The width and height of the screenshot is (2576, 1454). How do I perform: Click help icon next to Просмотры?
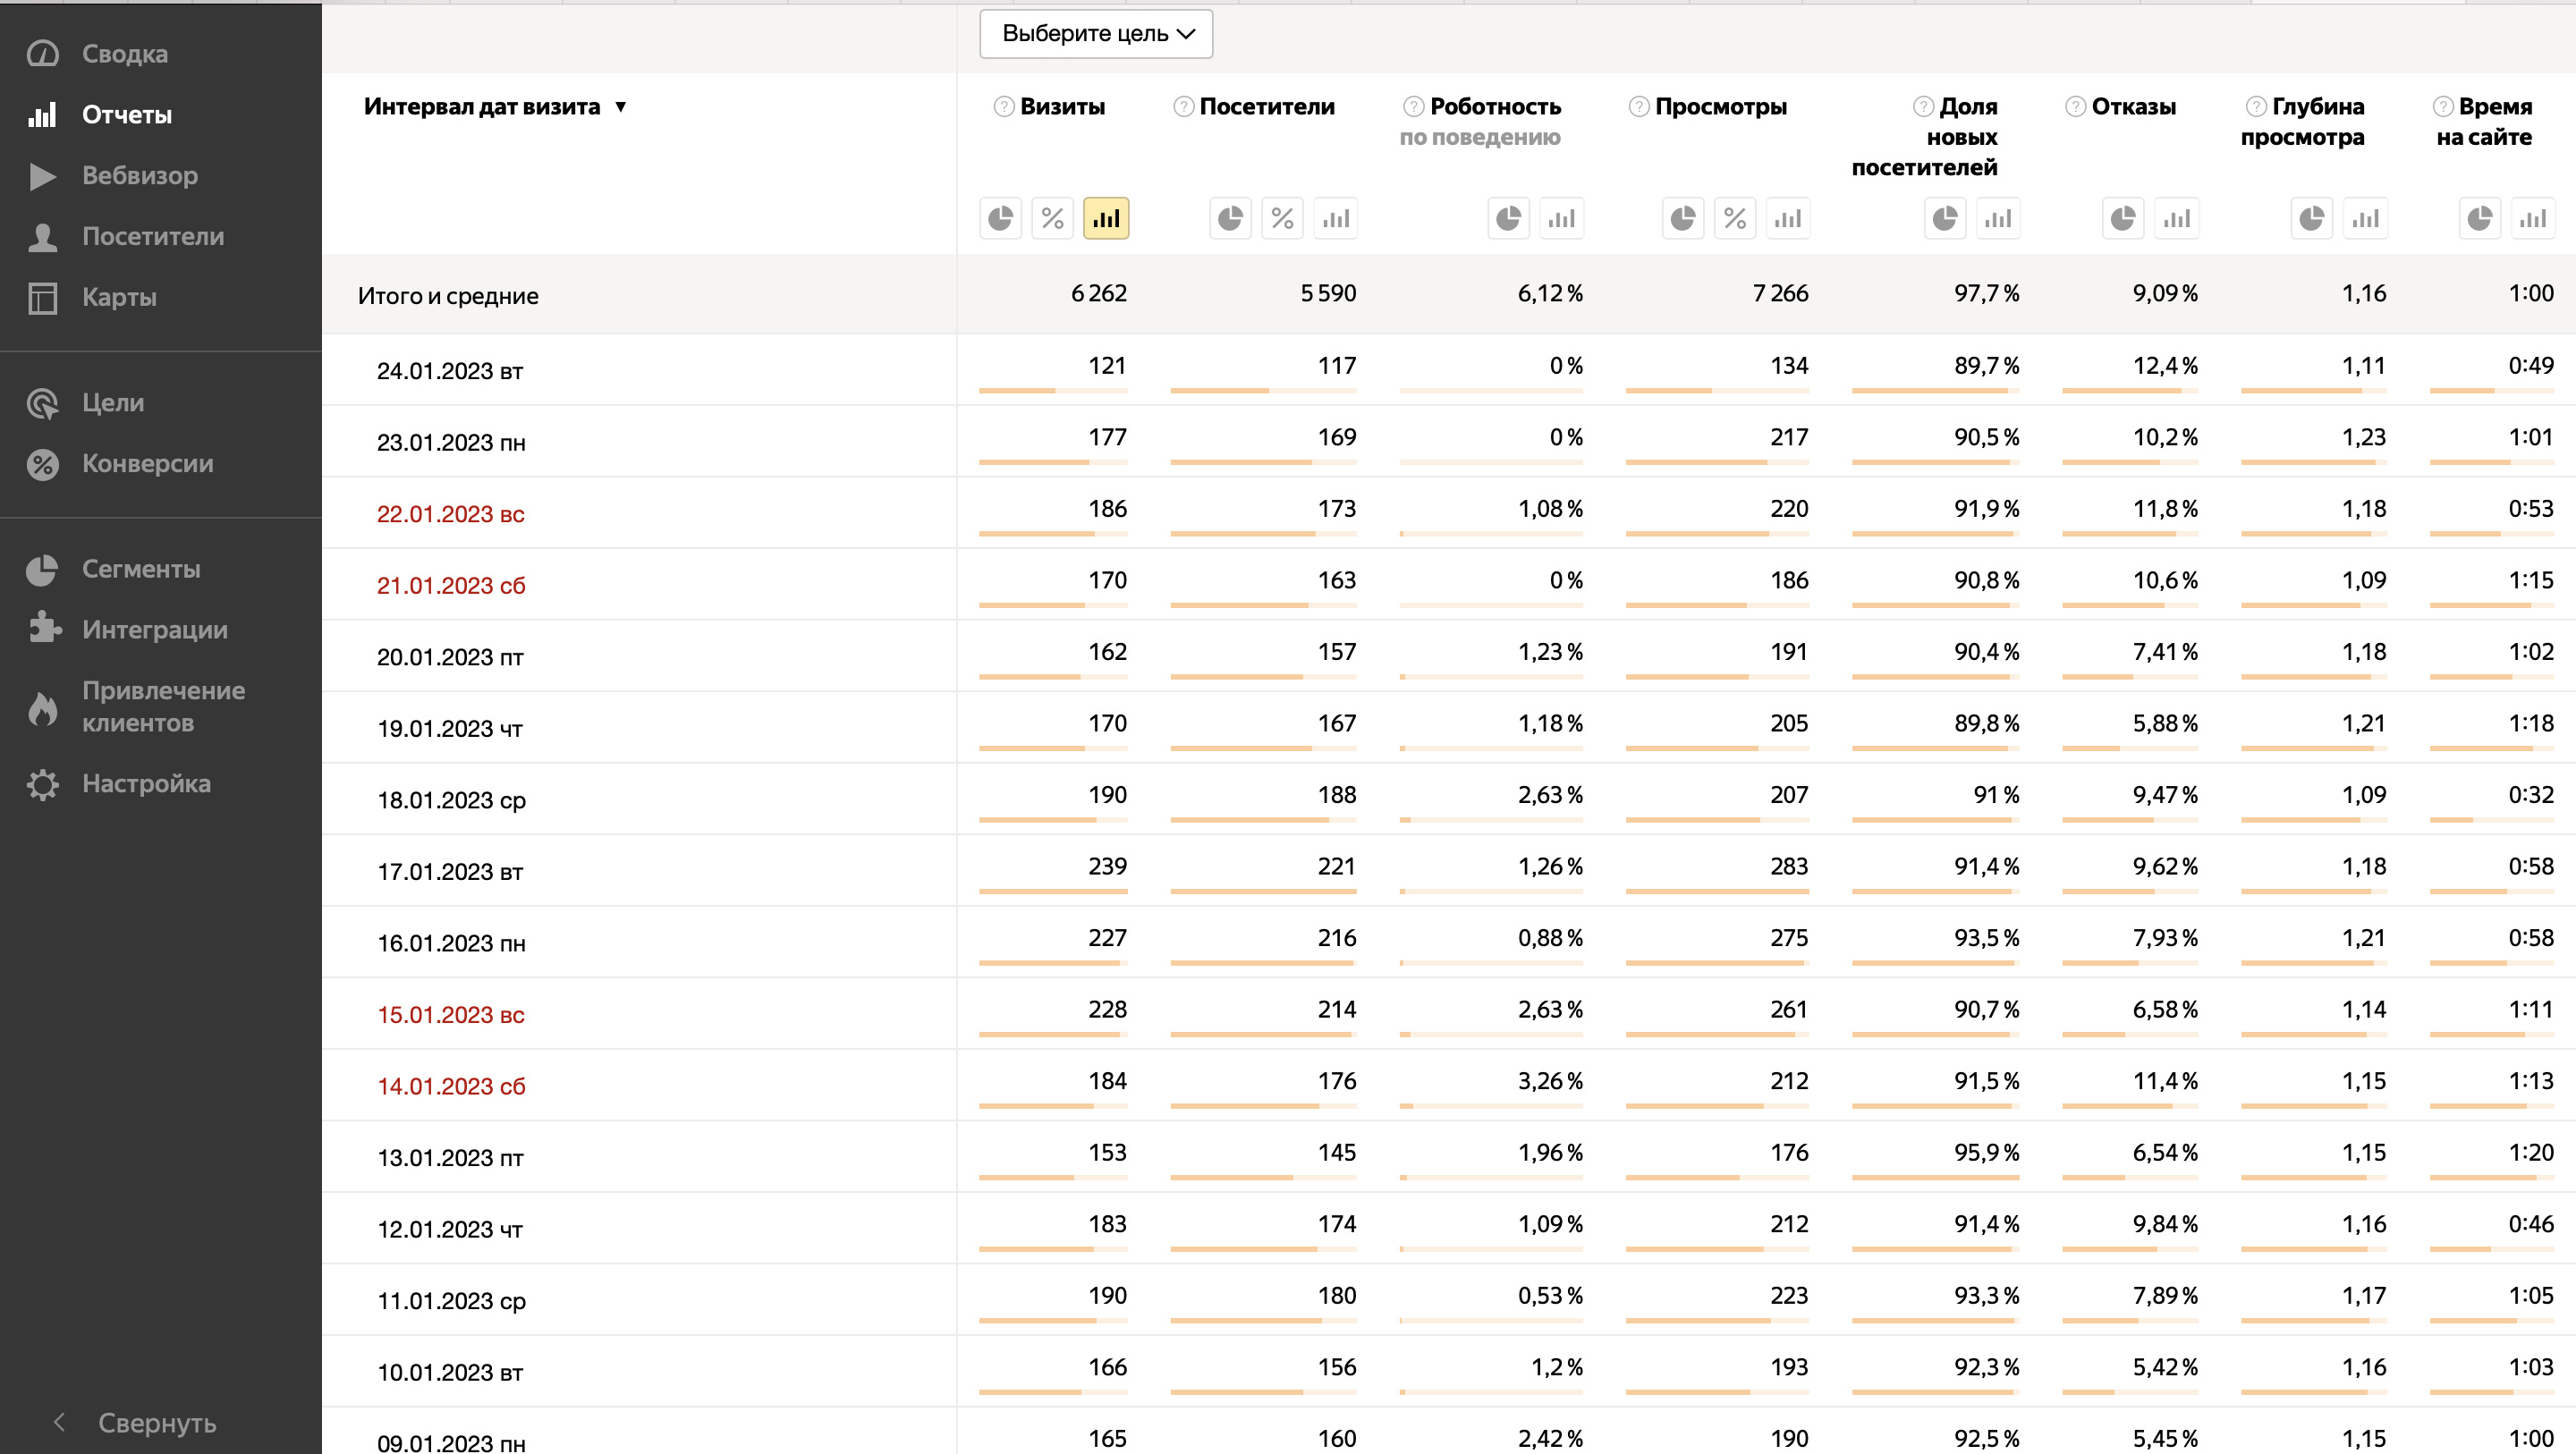(1638, 106)
